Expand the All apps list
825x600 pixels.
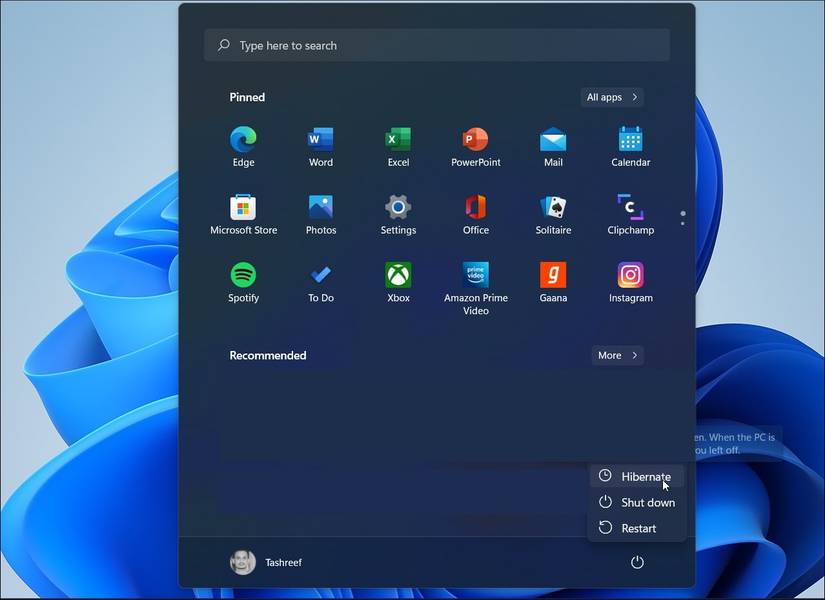pyautogui.click(x=612, y=97)
